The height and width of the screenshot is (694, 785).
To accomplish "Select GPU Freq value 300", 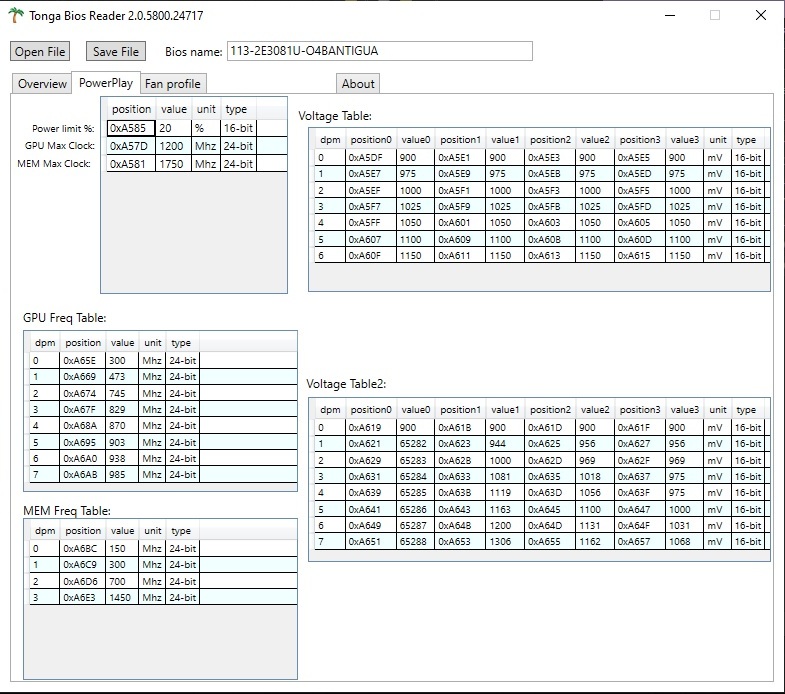I will (x=122, y=361).
